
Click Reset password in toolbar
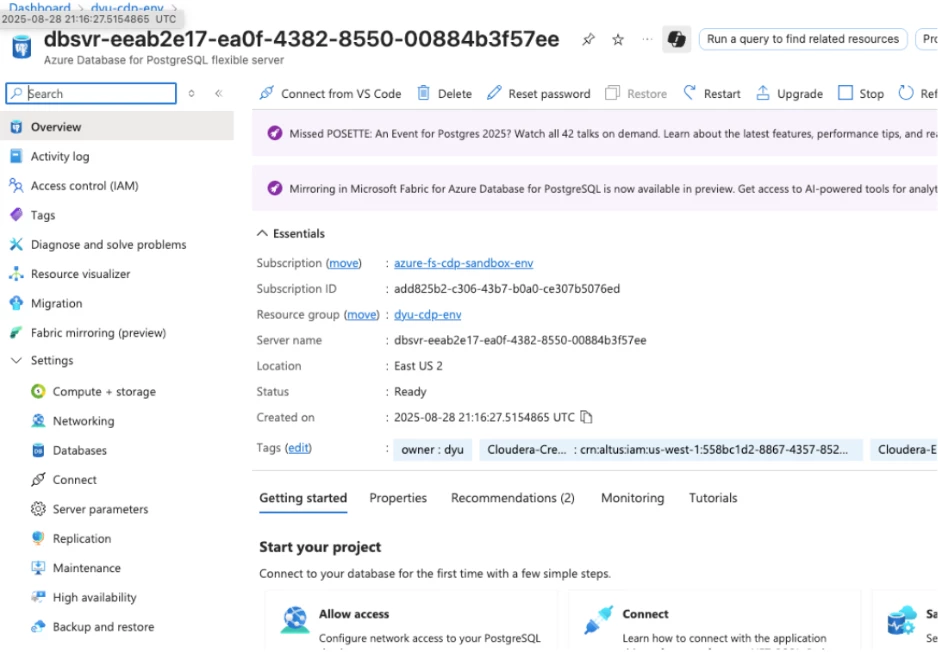click(538, 93)
